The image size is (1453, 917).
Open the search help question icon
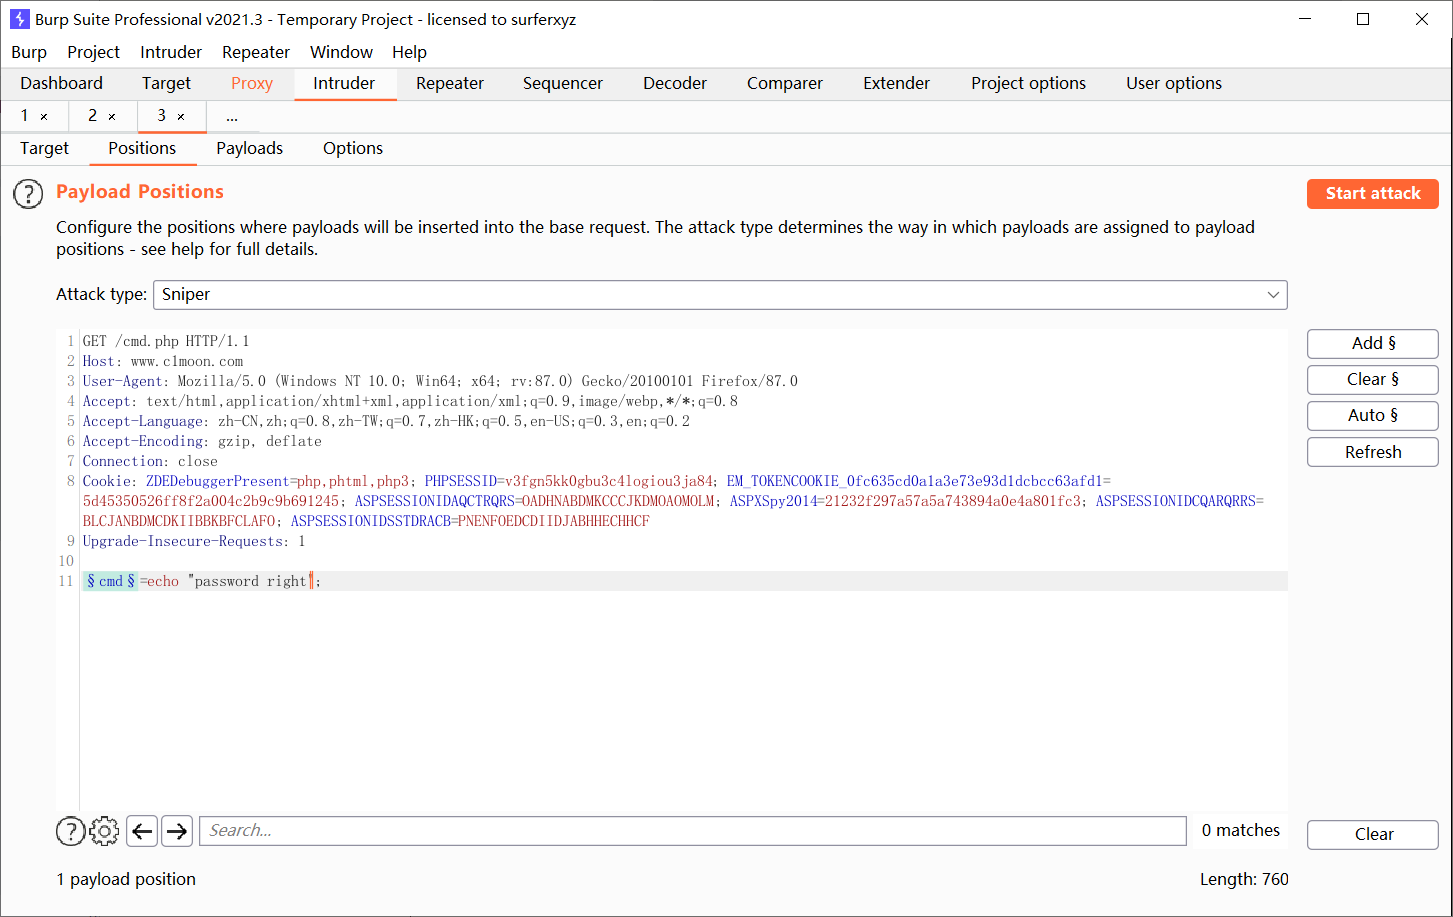(70, 831)
